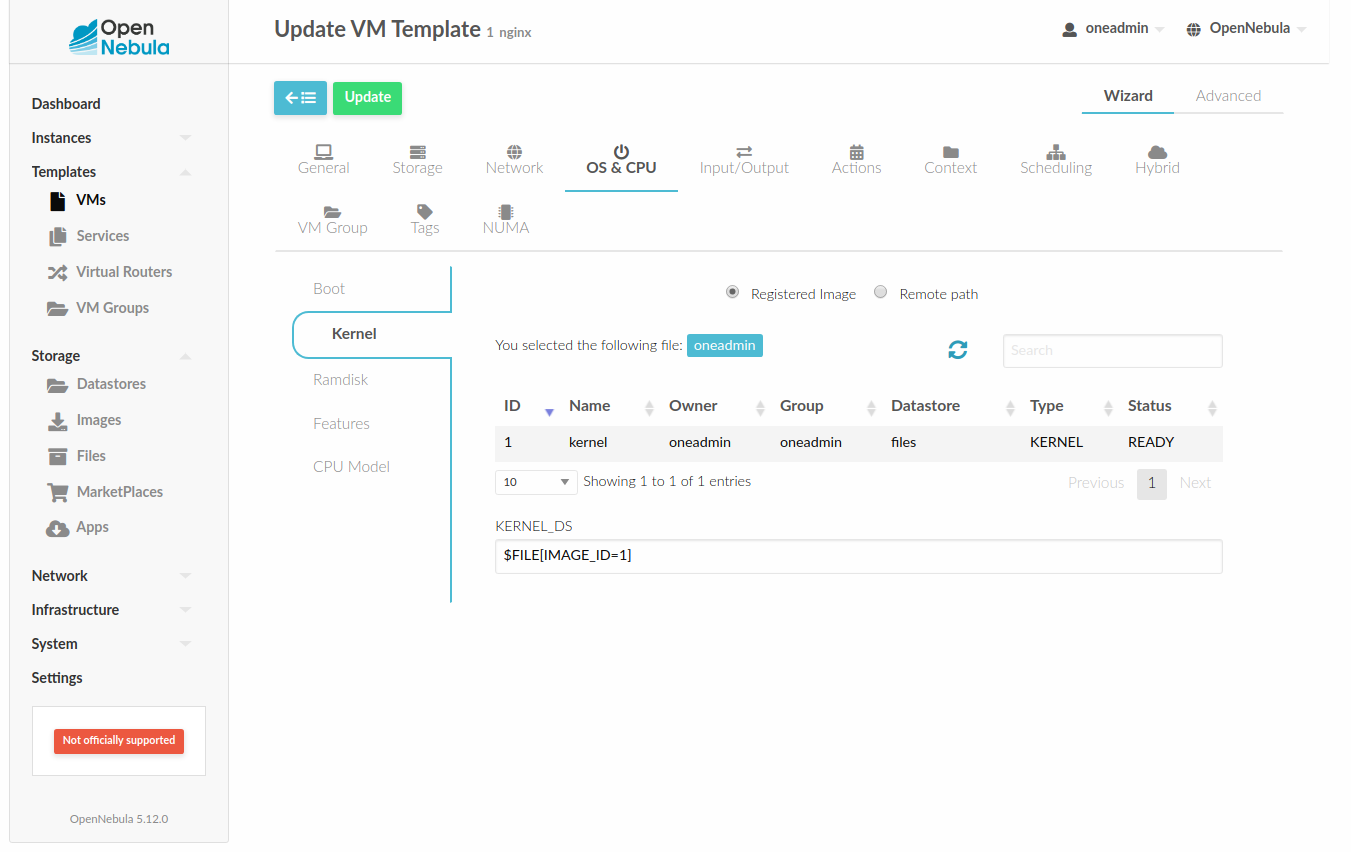The image size is (1351, 852).
Task: Click the Not officially supported button
Action: coord(119,741)
